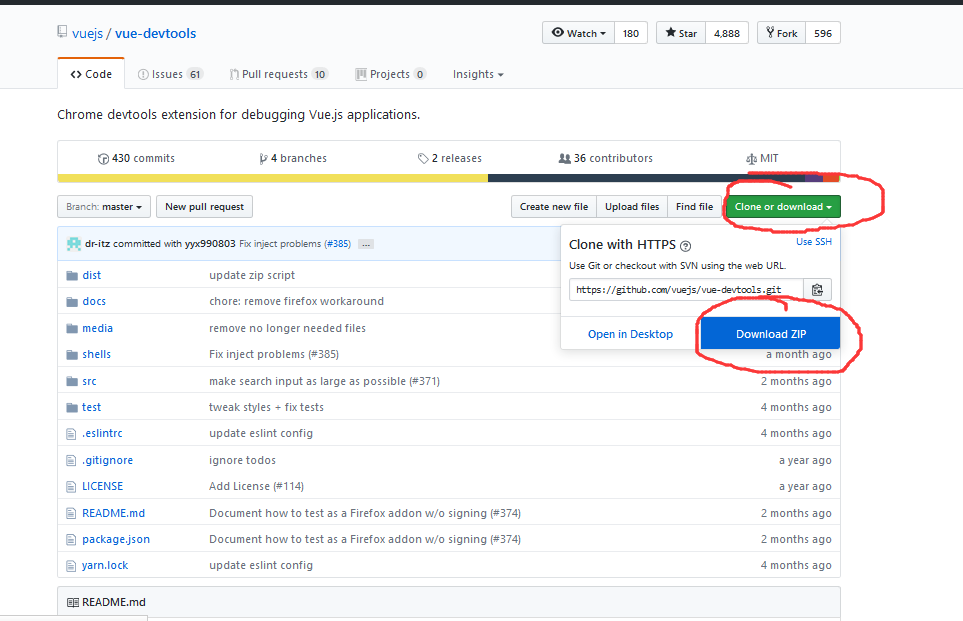Viewport: 963px width, 621px height.
Task: Star the vue-devtools repository
Action: click(681, 33)
